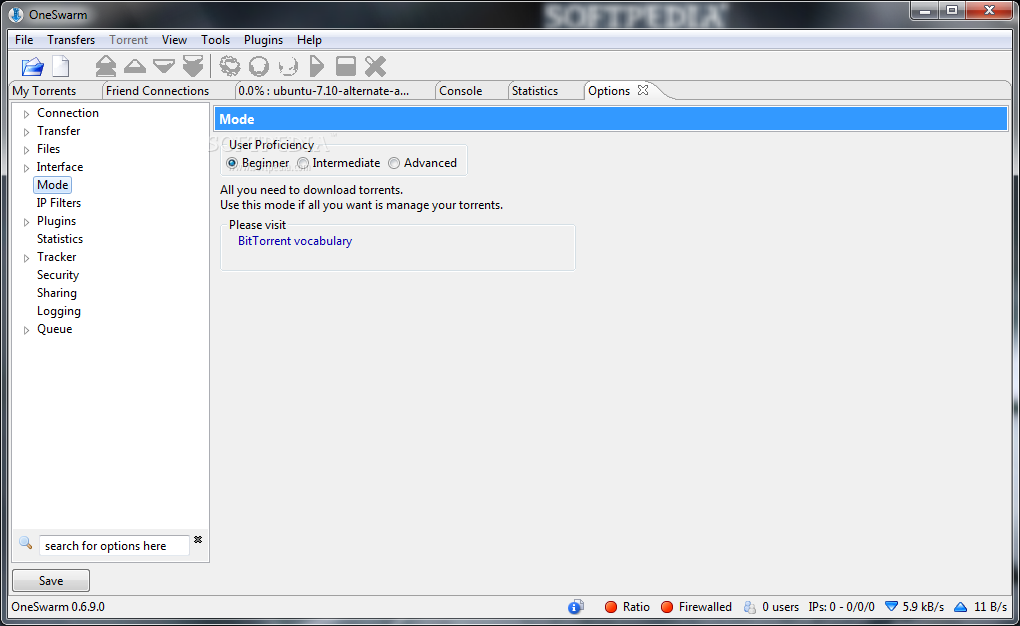Start the torrent with play icon

point(317,66)
